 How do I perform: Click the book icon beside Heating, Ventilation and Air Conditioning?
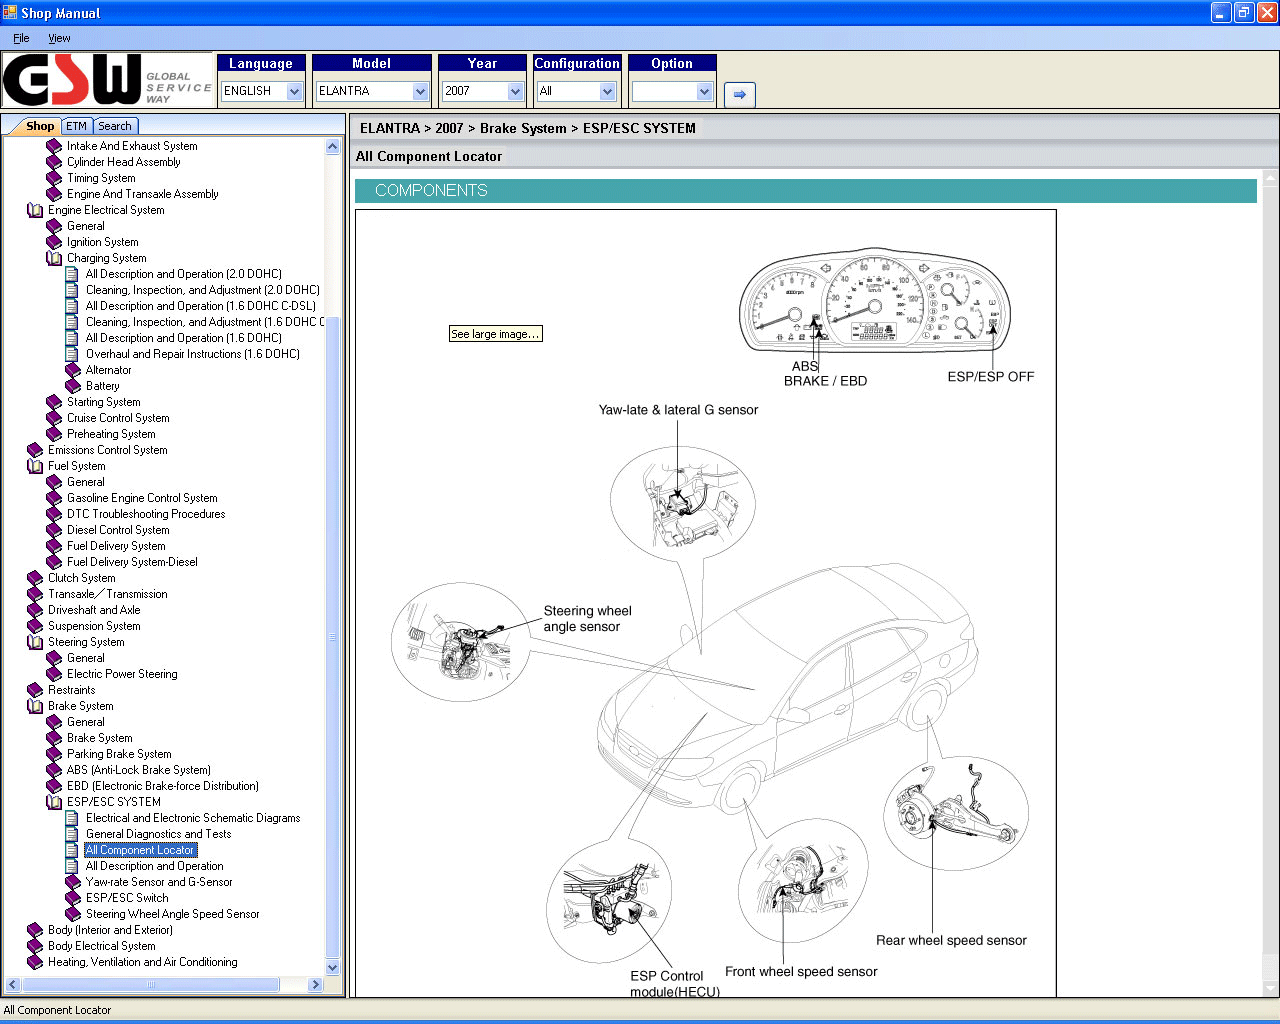click(35, 962)
